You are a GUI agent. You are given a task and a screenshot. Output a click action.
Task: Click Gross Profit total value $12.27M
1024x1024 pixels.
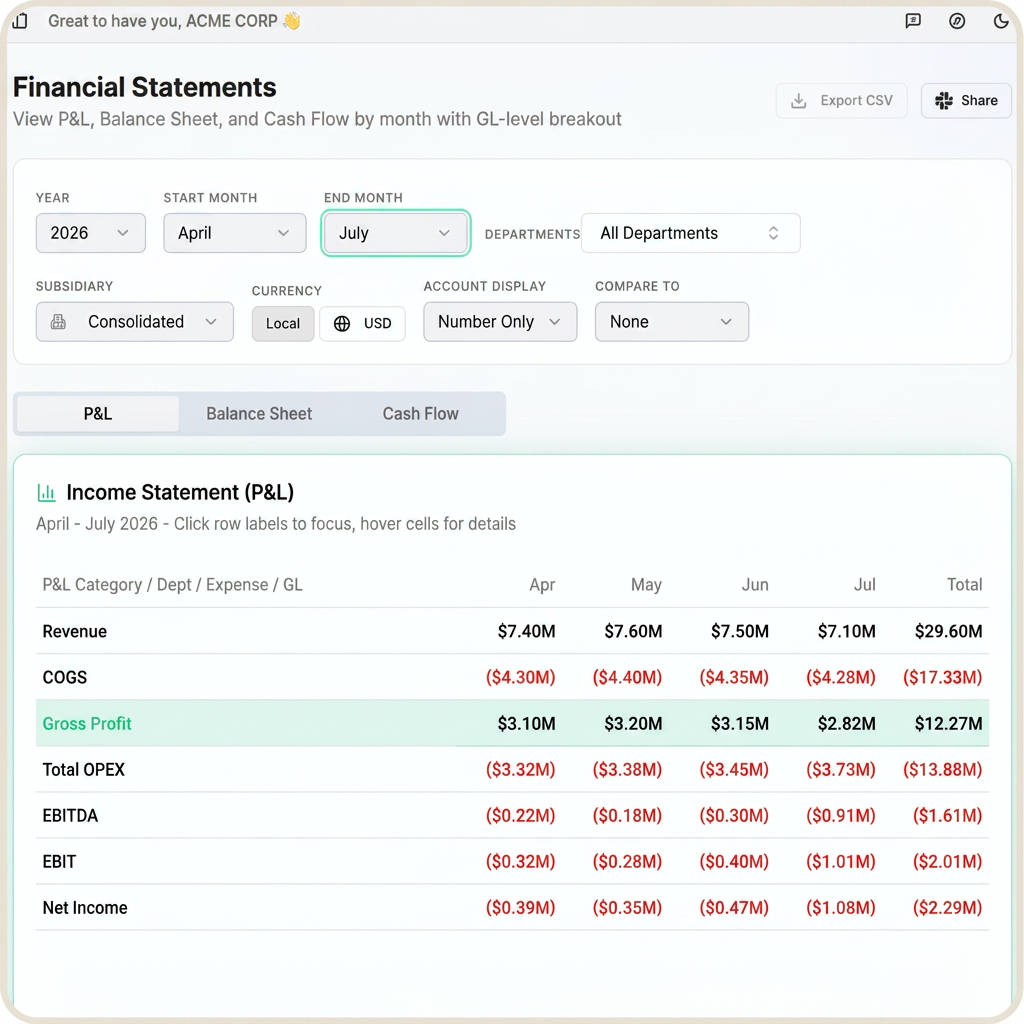[948, 724]
